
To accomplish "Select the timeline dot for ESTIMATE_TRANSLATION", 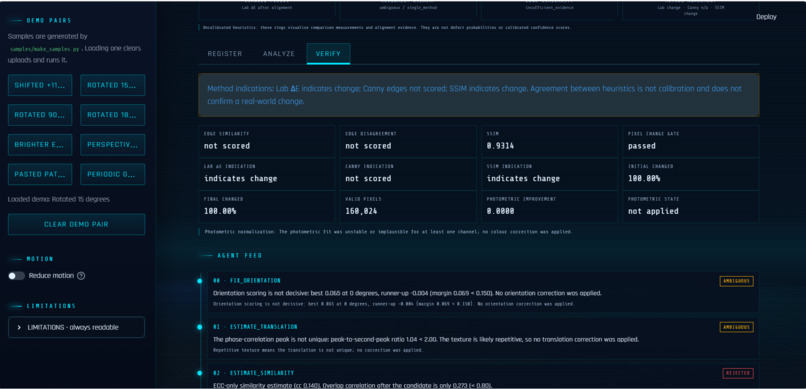I will point(199,327).
